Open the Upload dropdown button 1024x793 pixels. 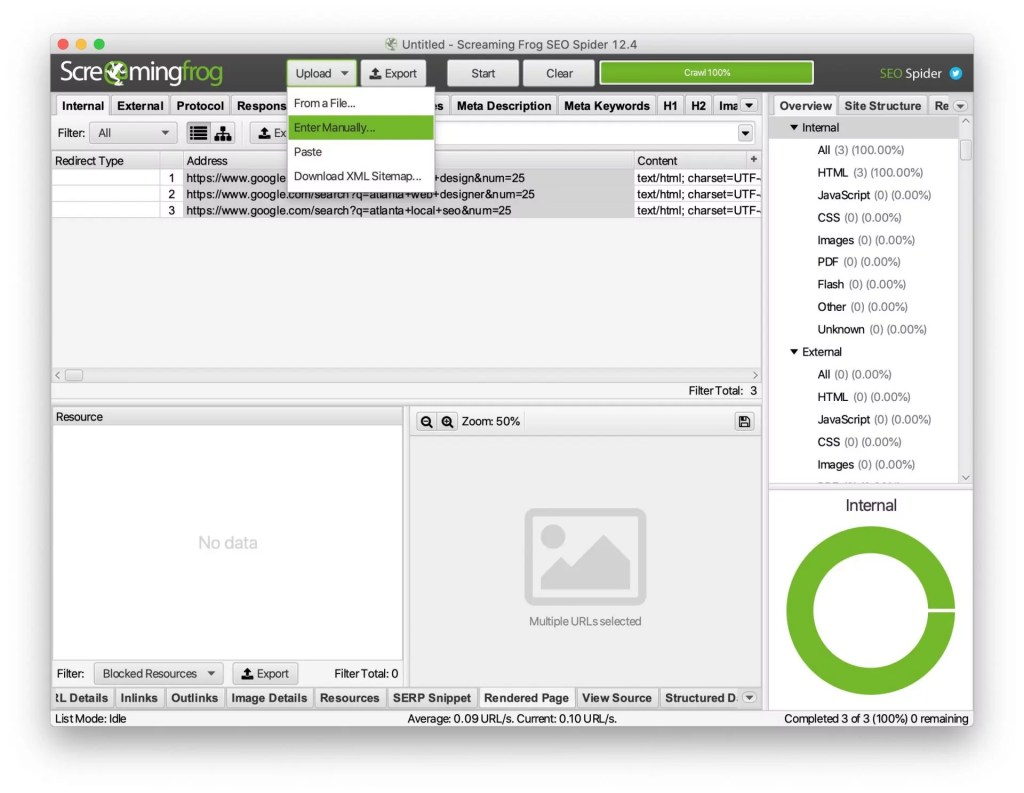pos(322,73)
